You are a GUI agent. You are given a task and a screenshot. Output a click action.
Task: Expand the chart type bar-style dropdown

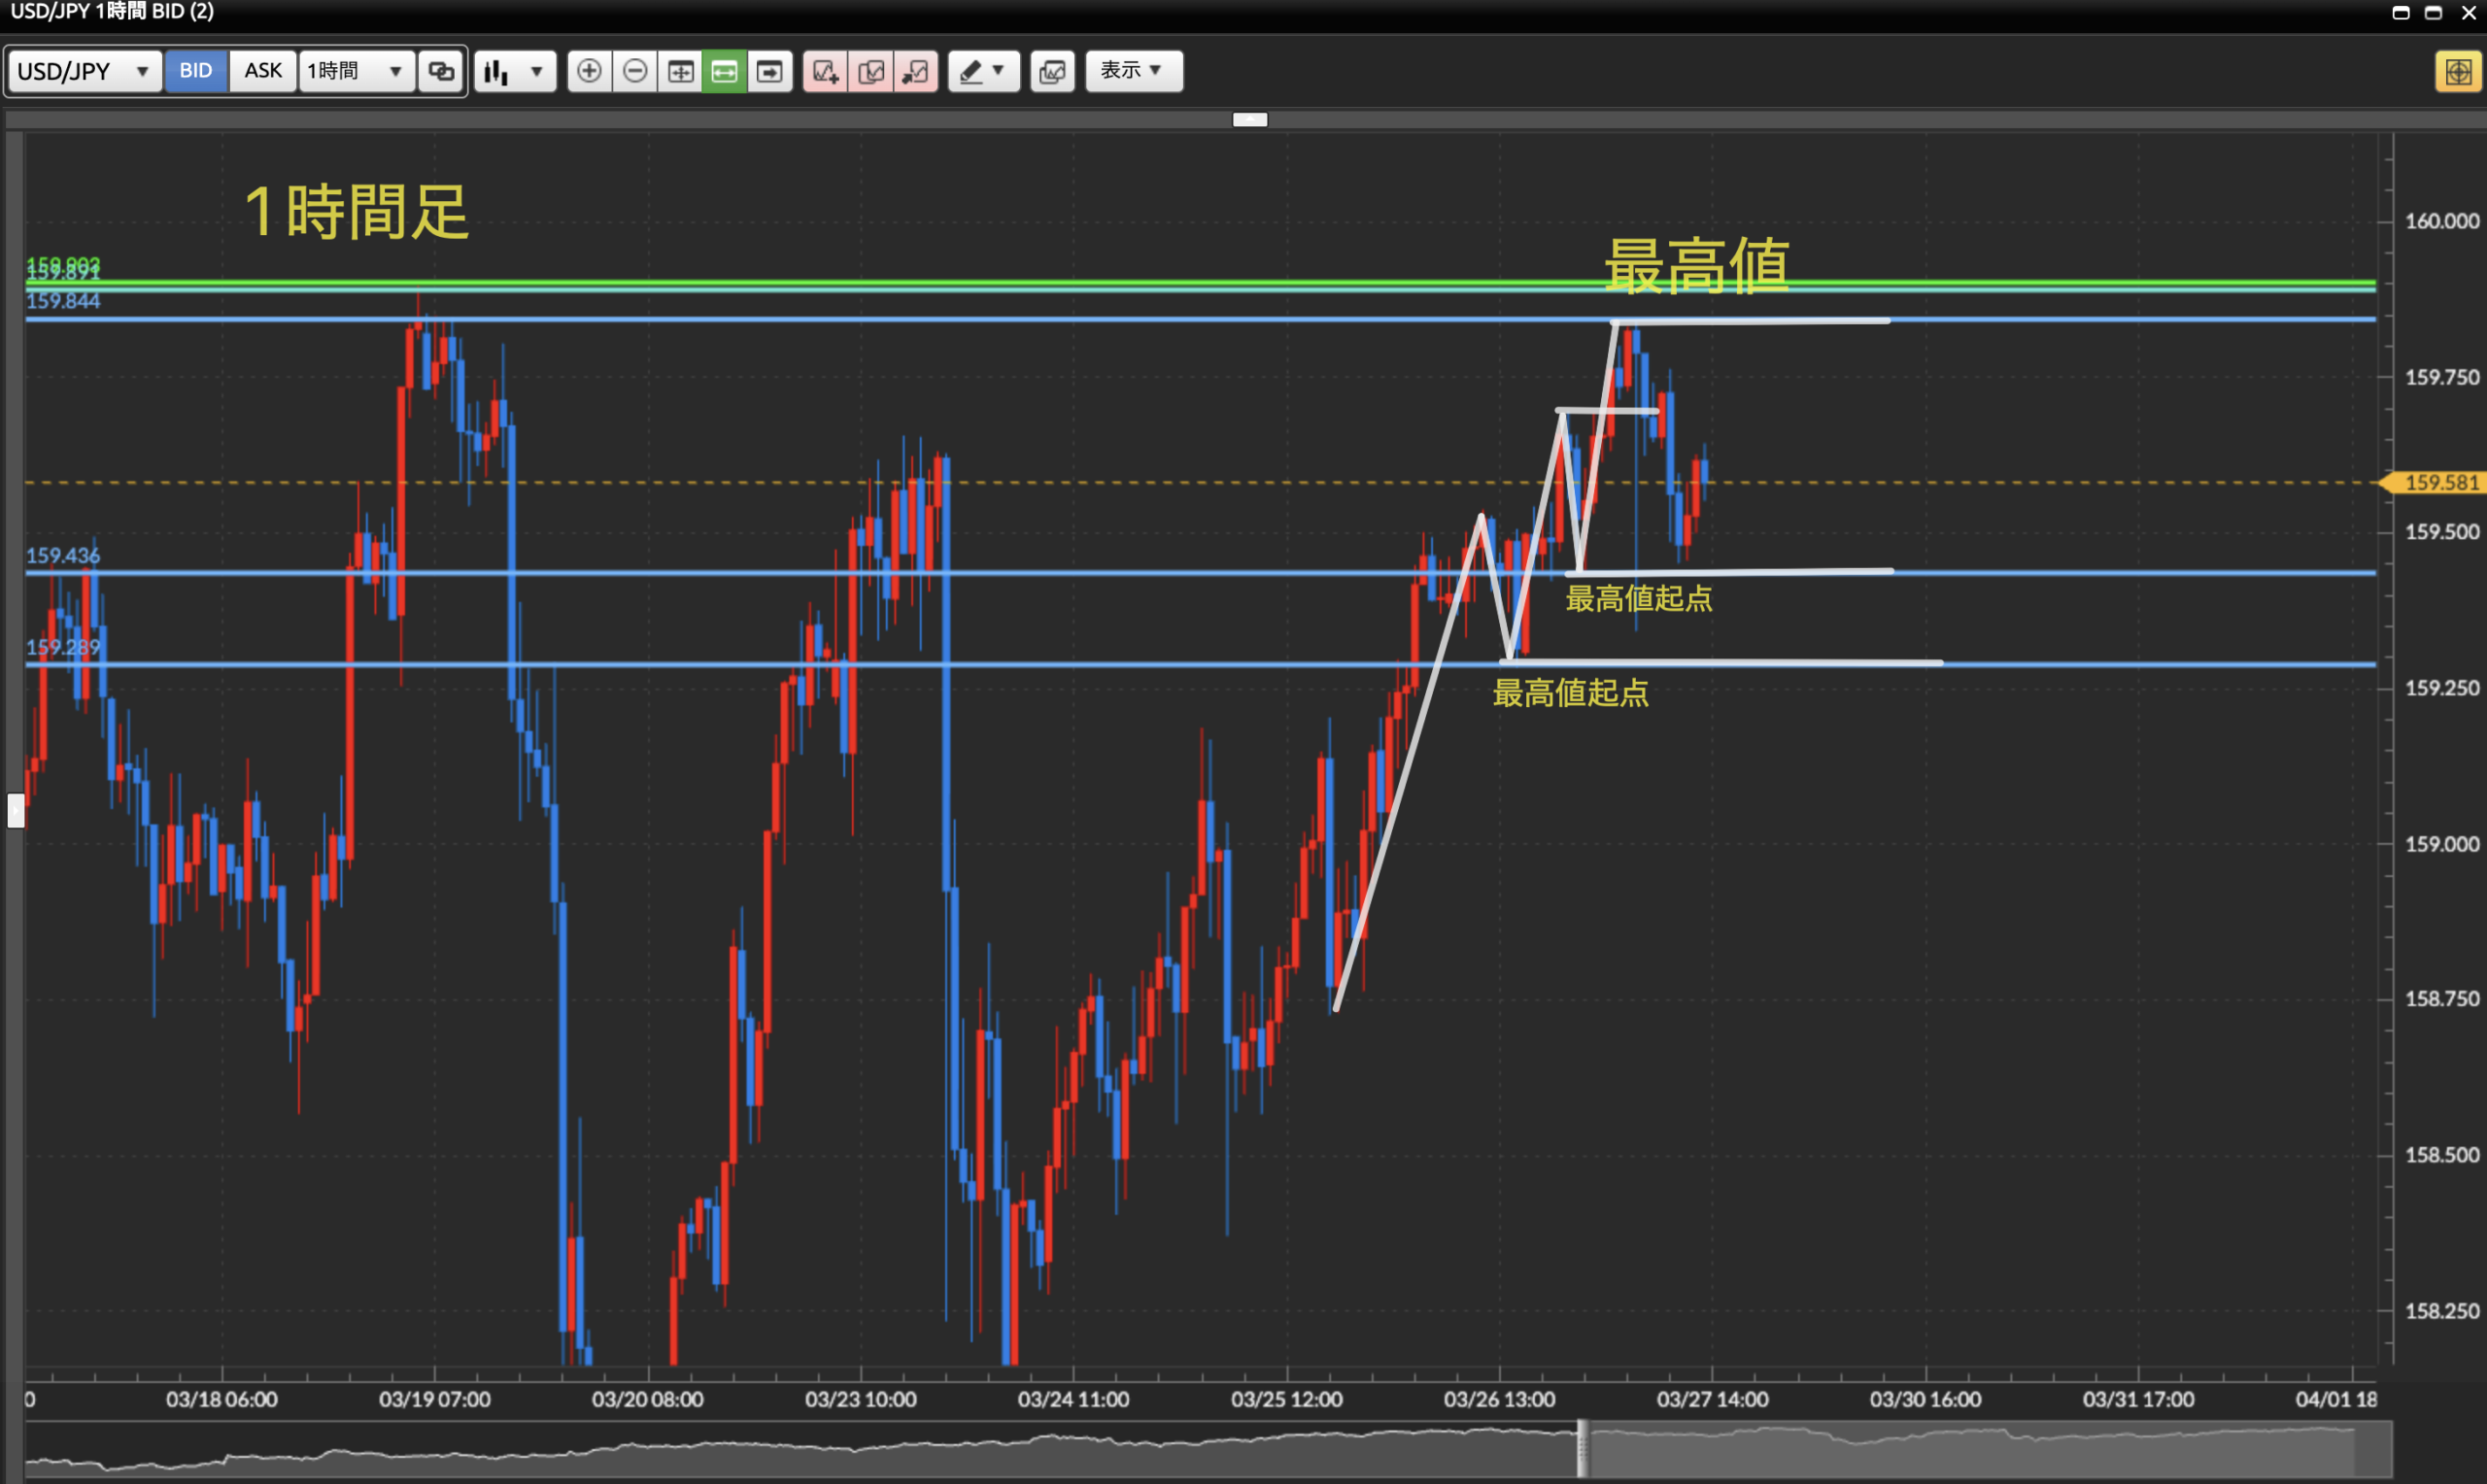click(514, 71)
